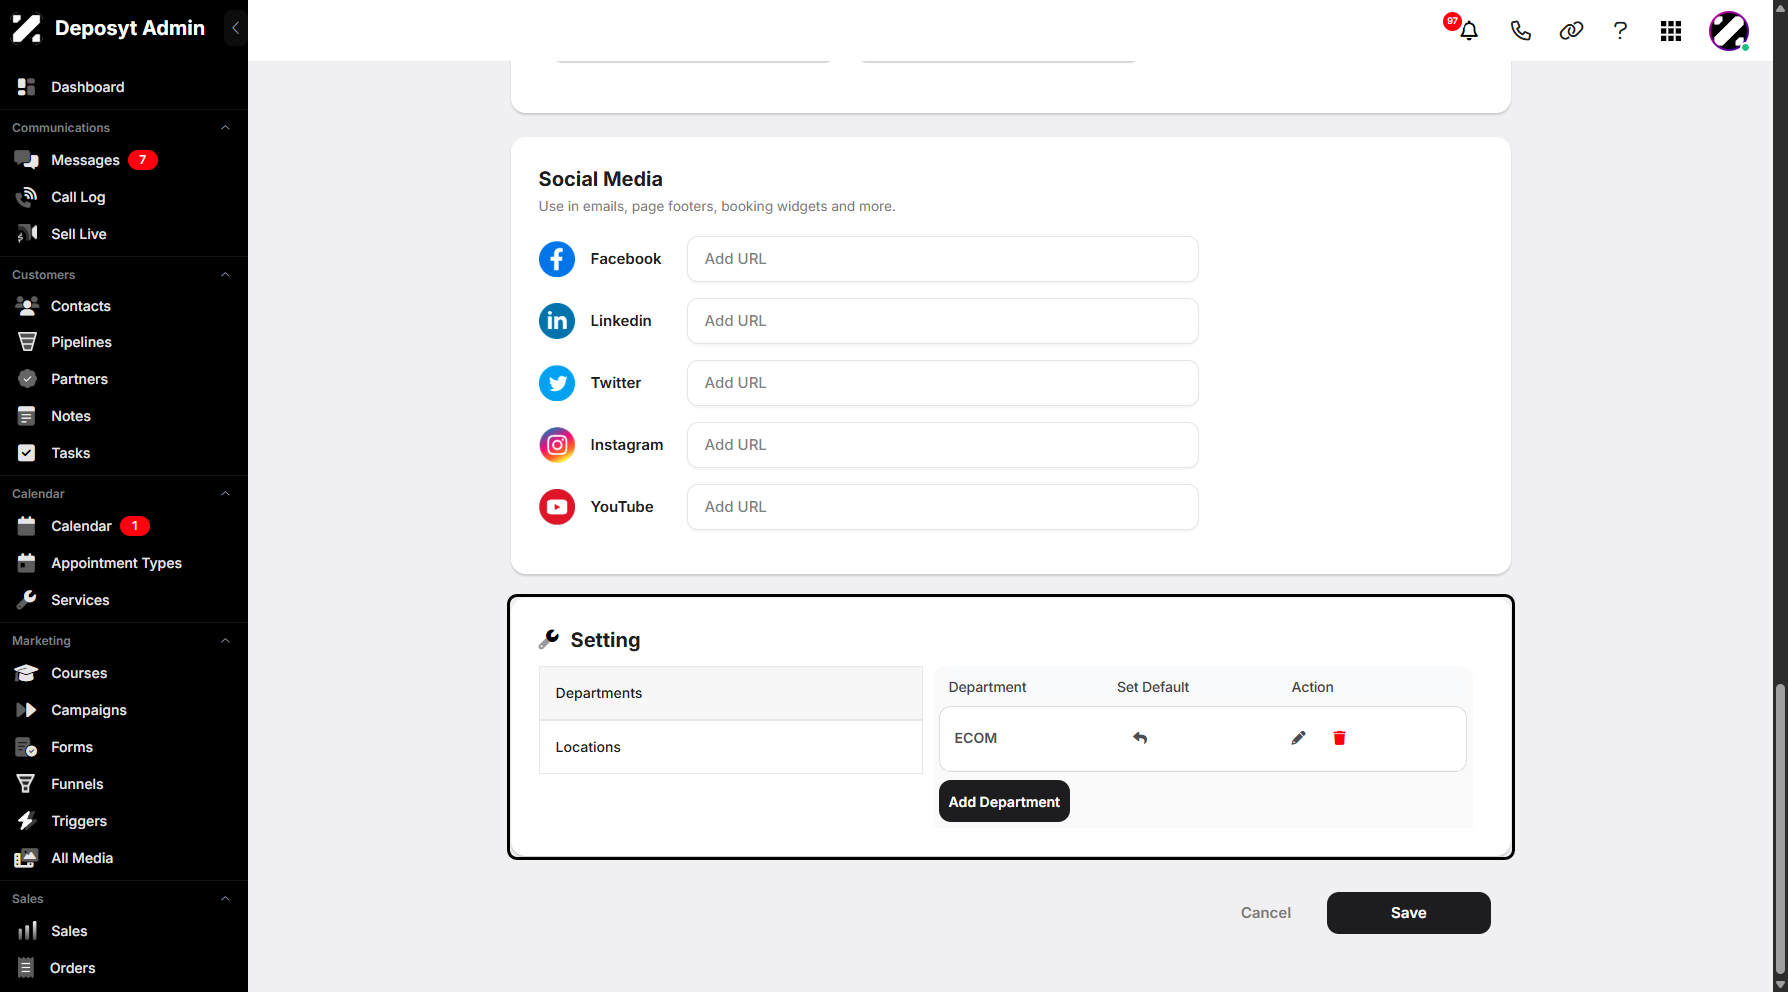Viewport: 1788px width, 992px height.
Task: Click the Twitter bird icon
Action: (x=557, y=383)
